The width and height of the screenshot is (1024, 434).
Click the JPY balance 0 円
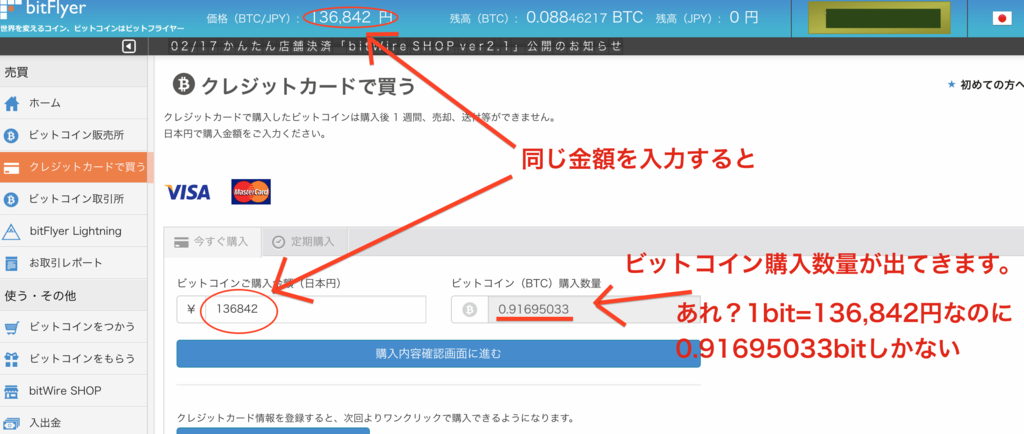(744, 18)
